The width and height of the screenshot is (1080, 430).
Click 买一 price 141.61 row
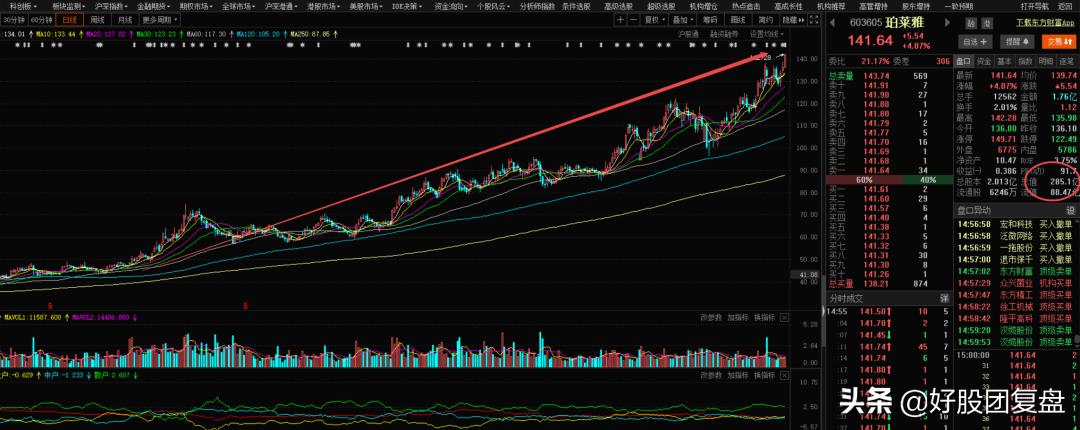(889, 189)
